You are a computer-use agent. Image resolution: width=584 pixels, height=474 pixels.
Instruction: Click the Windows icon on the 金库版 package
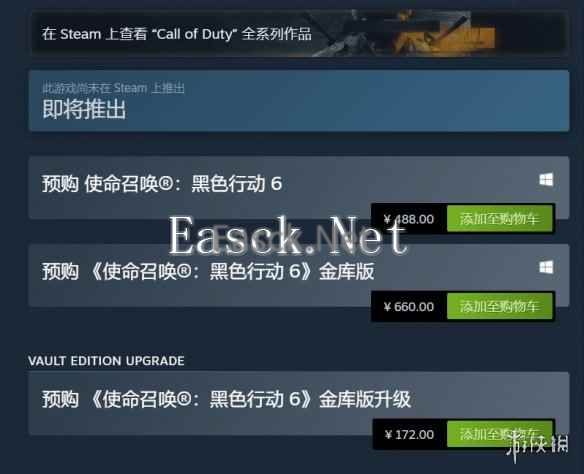(x=546, y=267)
